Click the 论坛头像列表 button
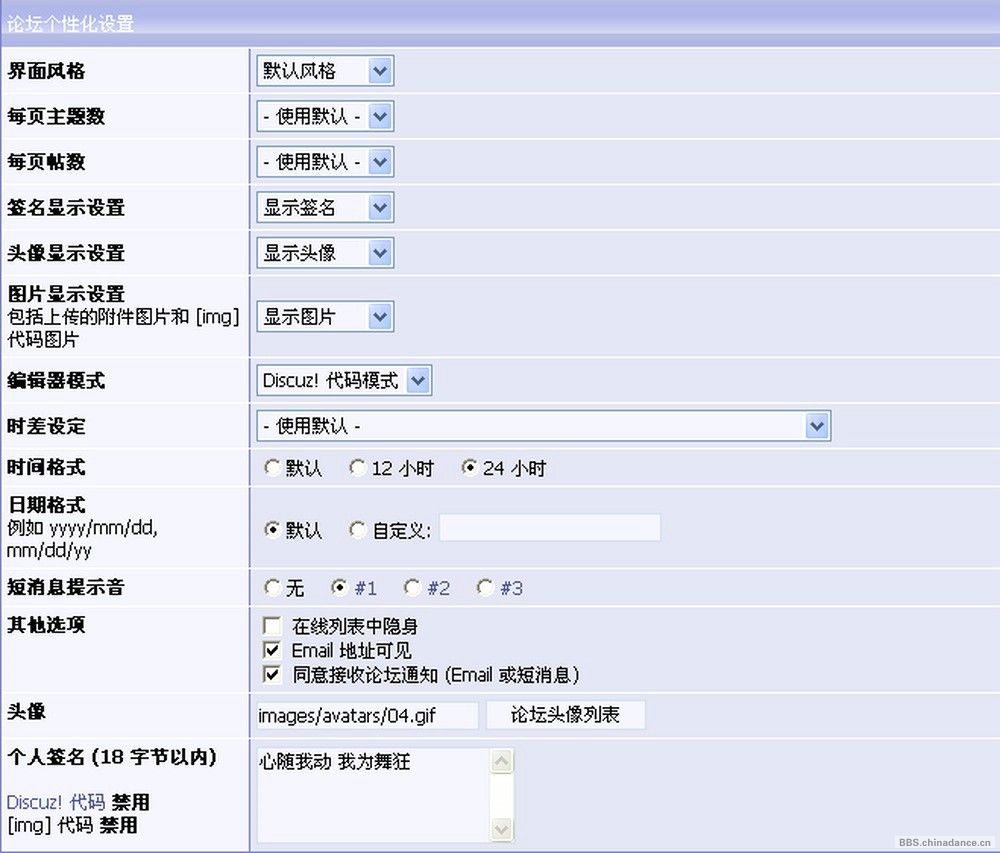The image size is (1000, 853). (565, 715)
